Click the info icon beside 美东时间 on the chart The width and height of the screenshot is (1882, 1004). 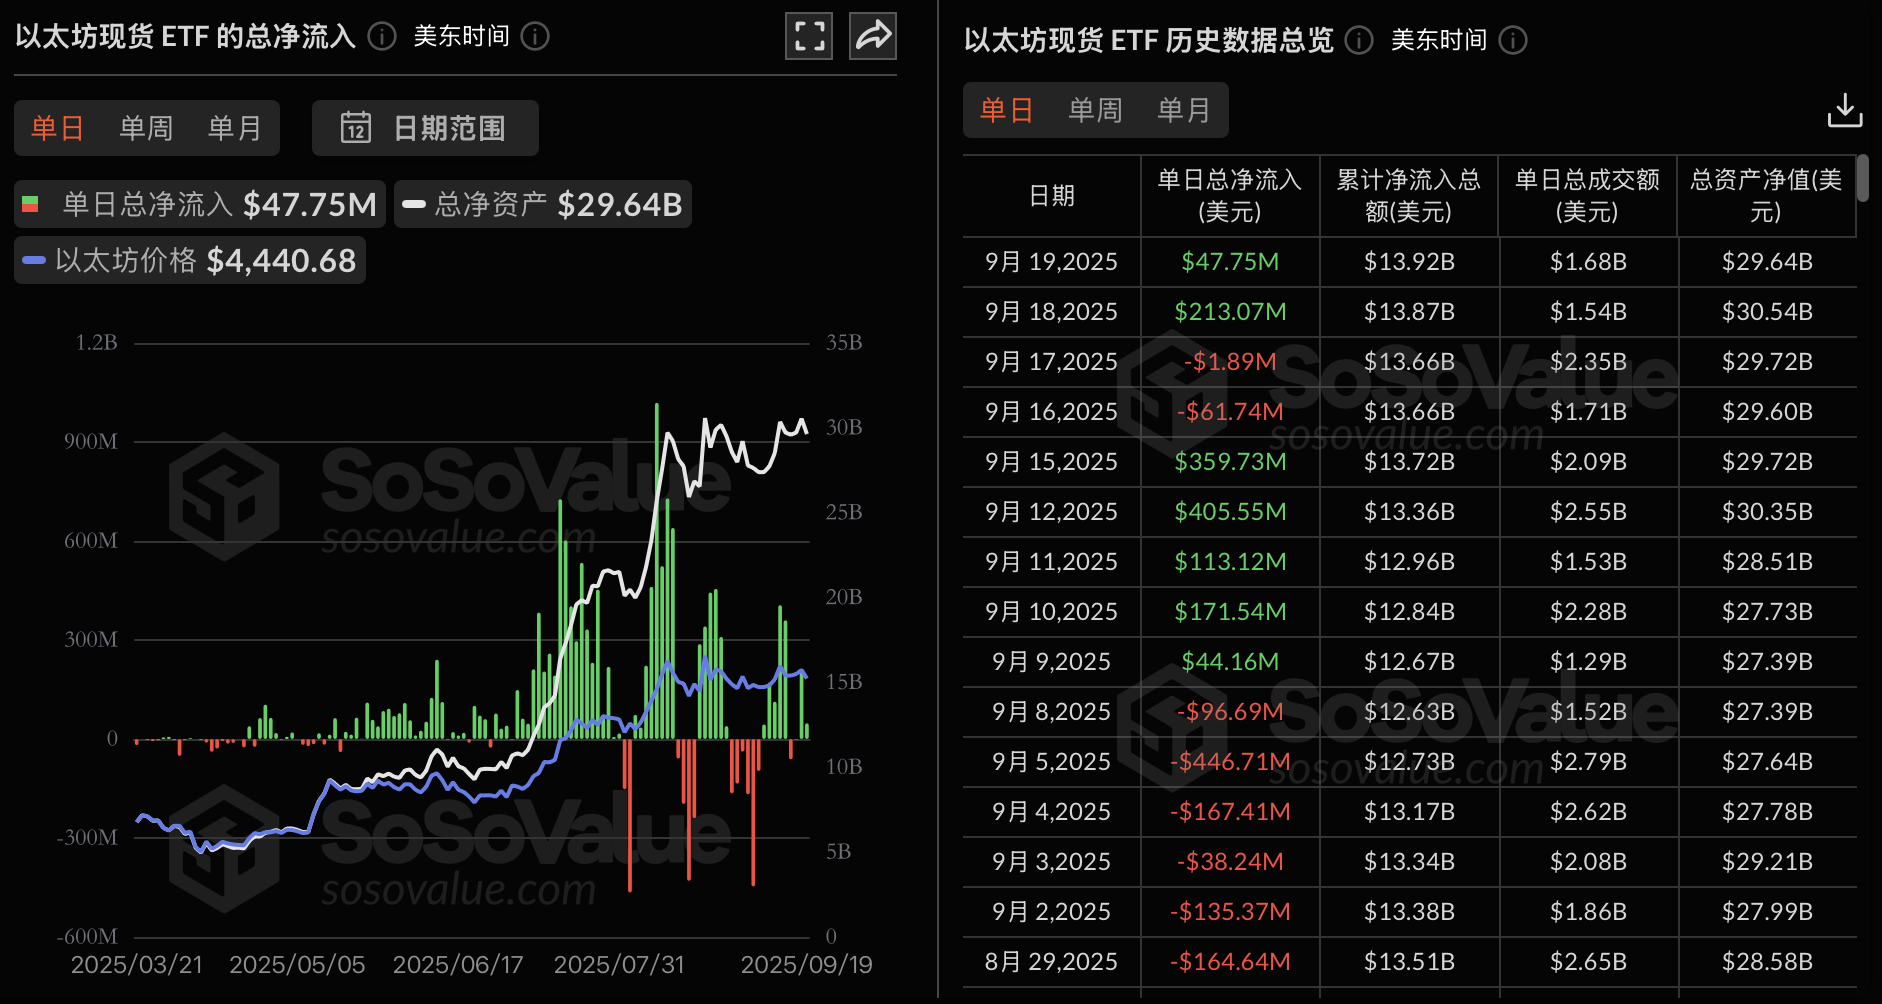[x=535, y=36]
